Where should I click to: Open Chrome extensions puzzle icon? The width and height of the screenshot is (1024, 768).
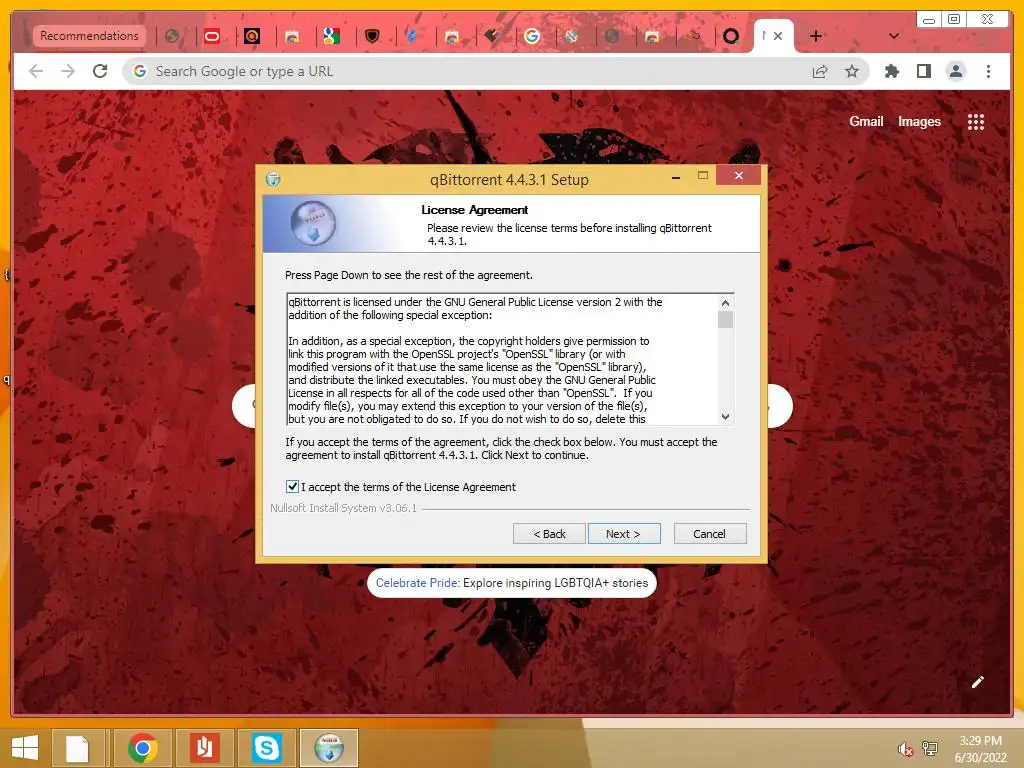(891, 71)
